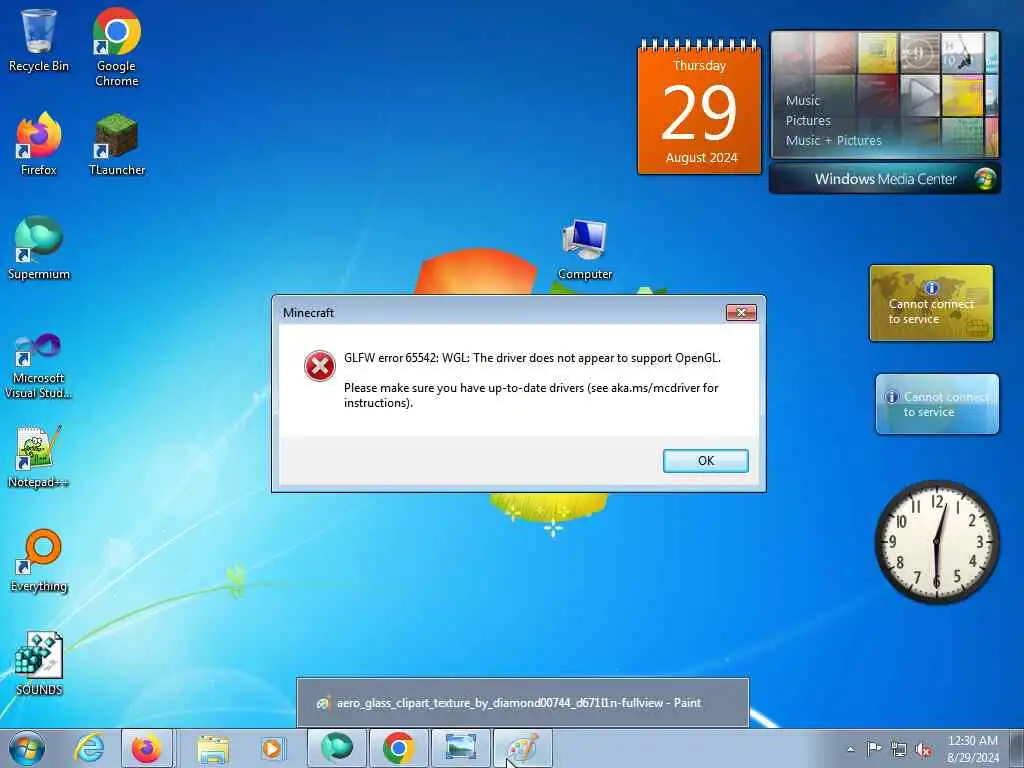Switch to Chrome on the taskbar
The width and height of the screenshot is (1024, 768).
(398, 748)
